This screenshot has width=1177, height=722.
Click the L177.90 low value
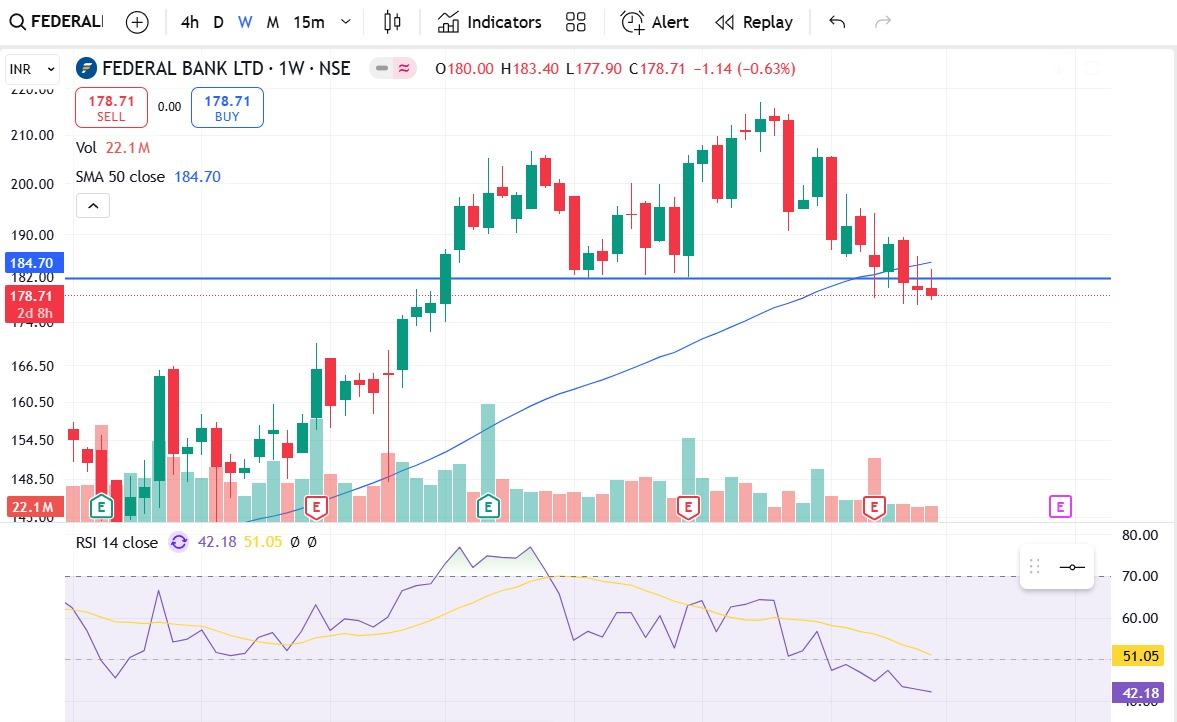594,68
